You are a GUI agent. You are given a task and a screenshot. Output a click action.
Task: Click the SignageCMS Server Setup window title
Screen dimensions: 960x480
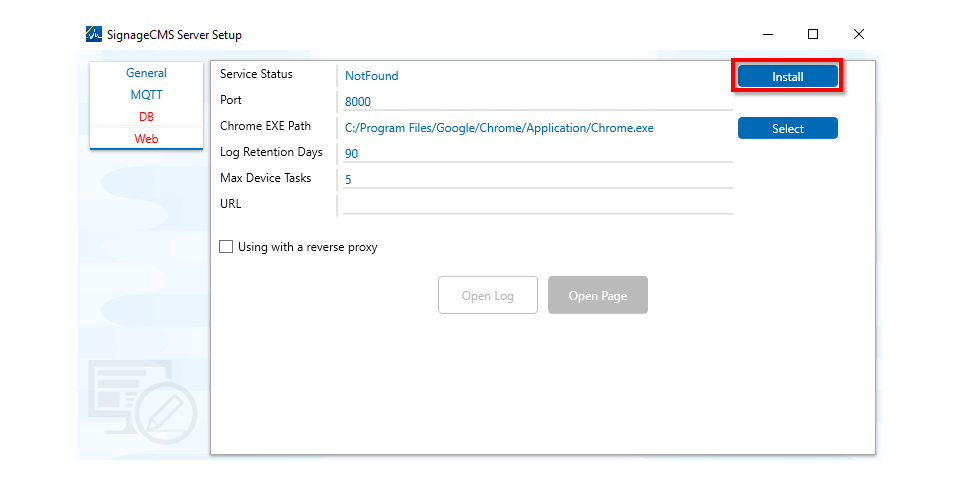click(x=174, y=35)
